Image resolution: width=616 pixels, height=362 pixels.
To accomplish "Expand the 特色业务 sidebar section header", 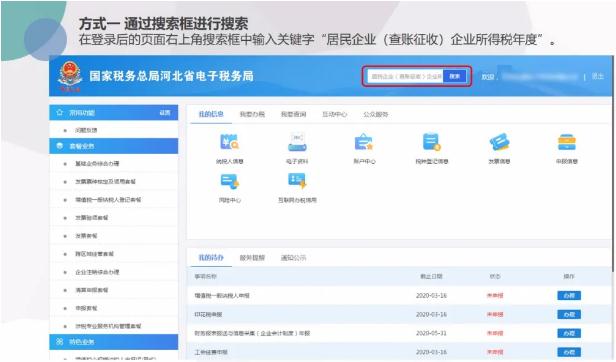I will [x=114, y=342].
